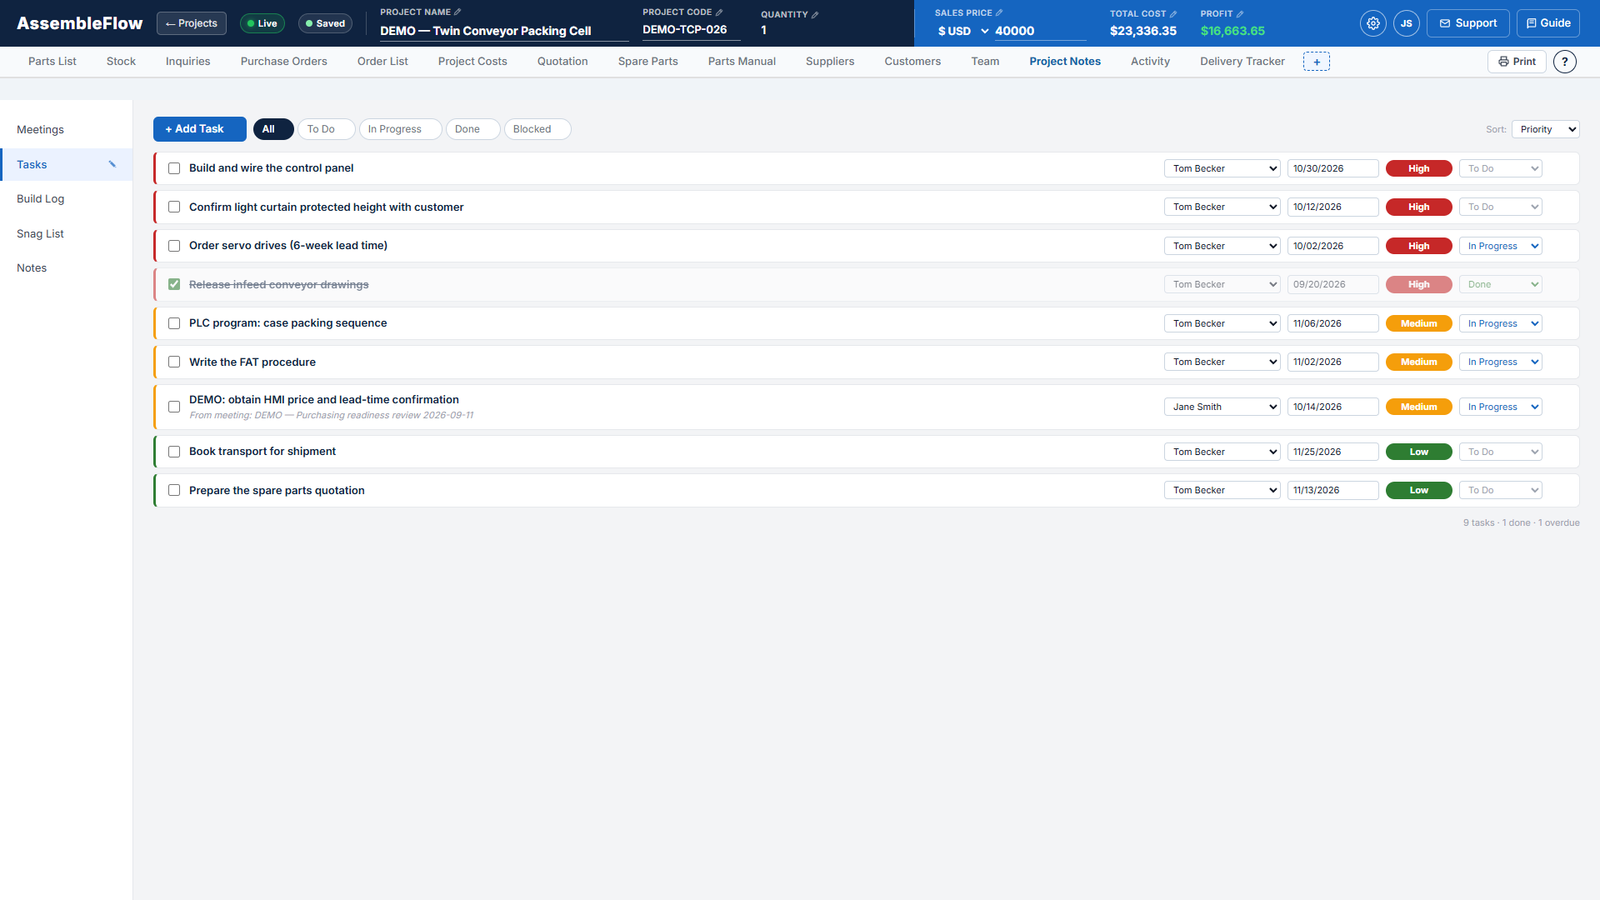Click the Add Task button
1600x900 pixels.
pos(199,129)
